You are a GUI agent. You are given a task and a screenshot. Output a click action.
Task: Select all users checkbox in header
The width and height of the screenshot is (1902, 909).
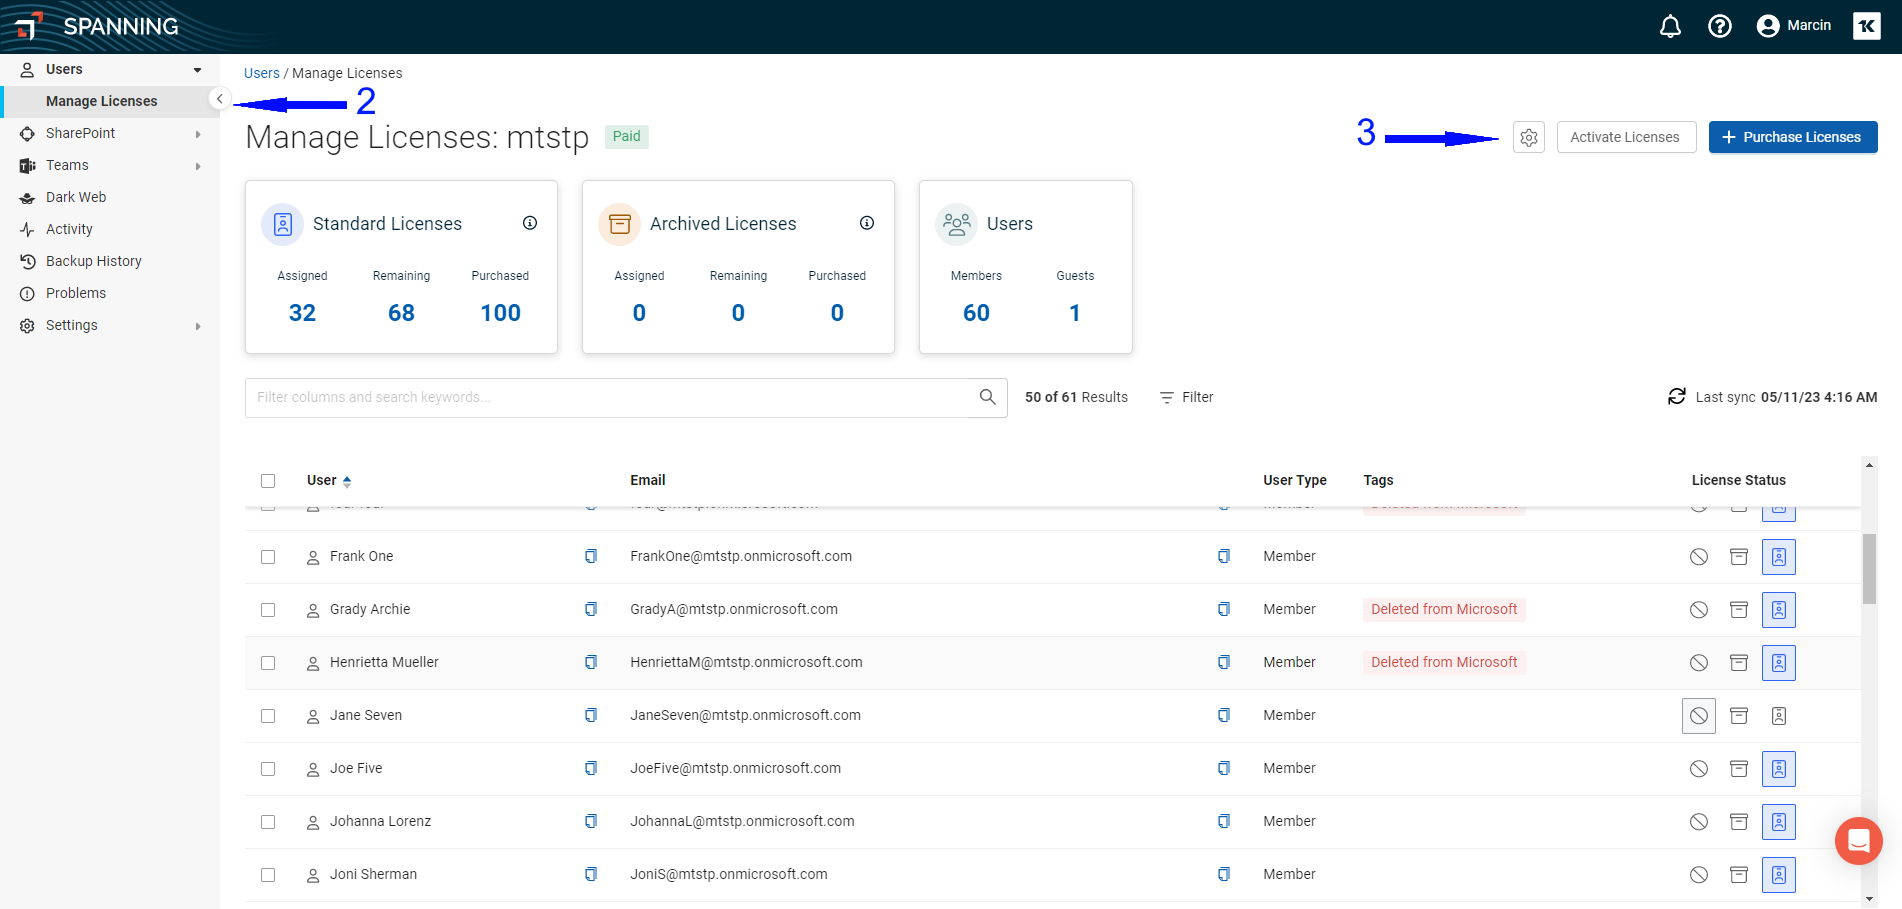(268, 481)
